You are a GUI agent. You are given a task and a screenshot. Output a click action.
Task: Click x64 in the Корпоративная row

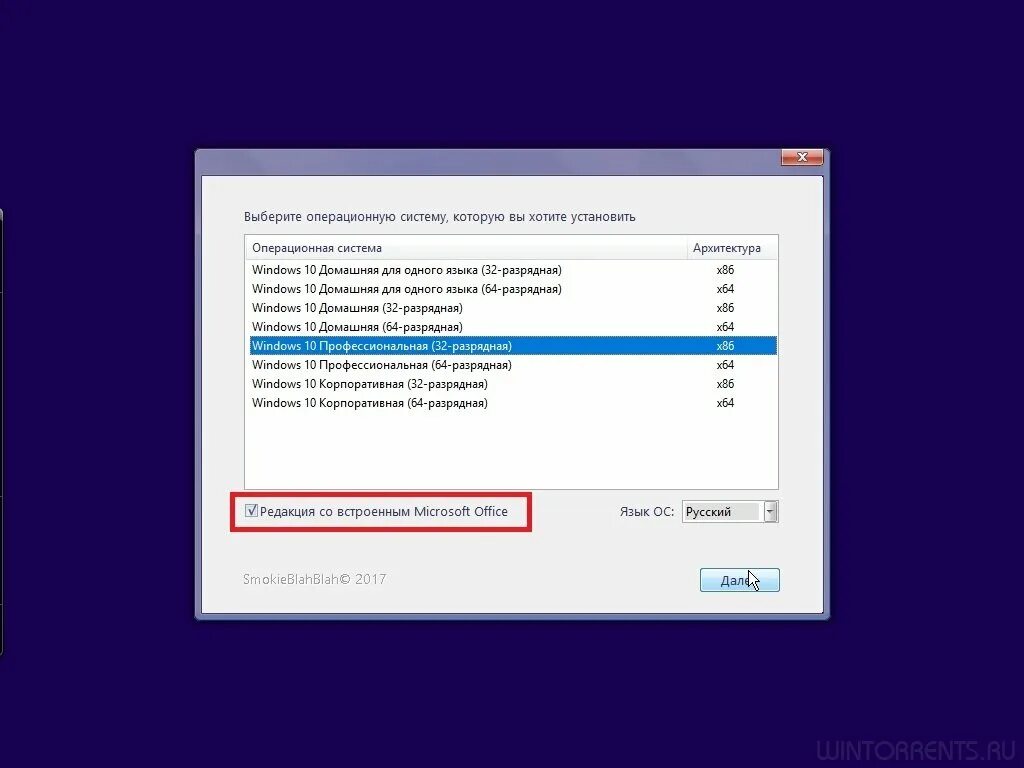pos(725,403)
